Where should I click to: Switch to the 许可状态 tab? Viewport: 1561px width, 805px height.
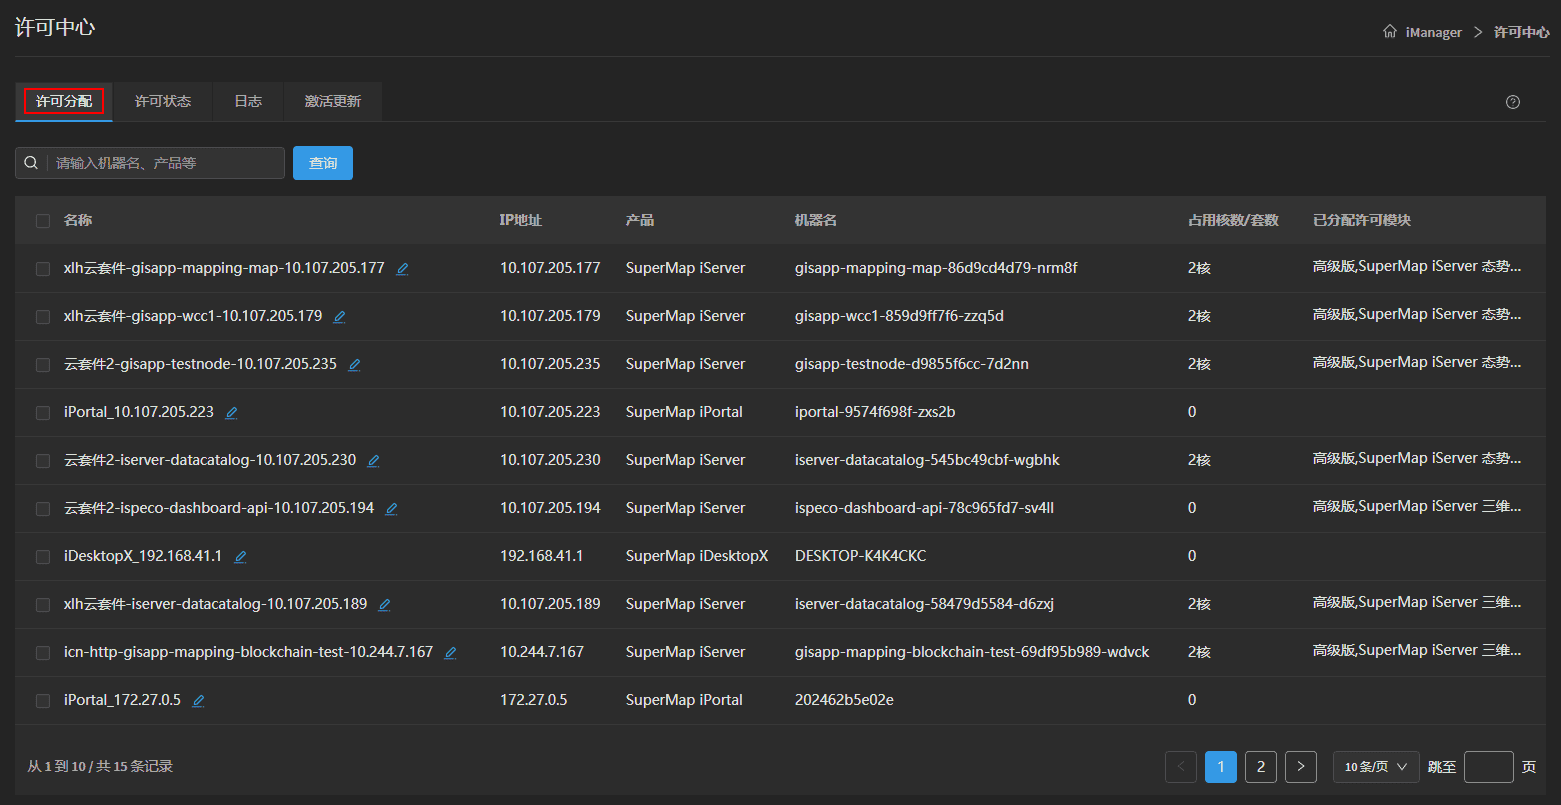[163, 102]
